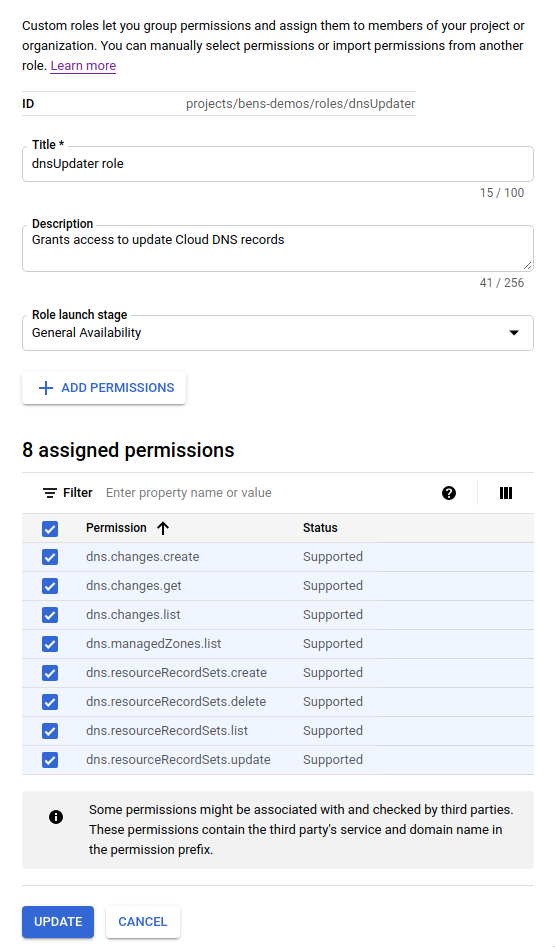Uncheck dns.resourceRecordSets.delete permission

(x=50, y=702)
